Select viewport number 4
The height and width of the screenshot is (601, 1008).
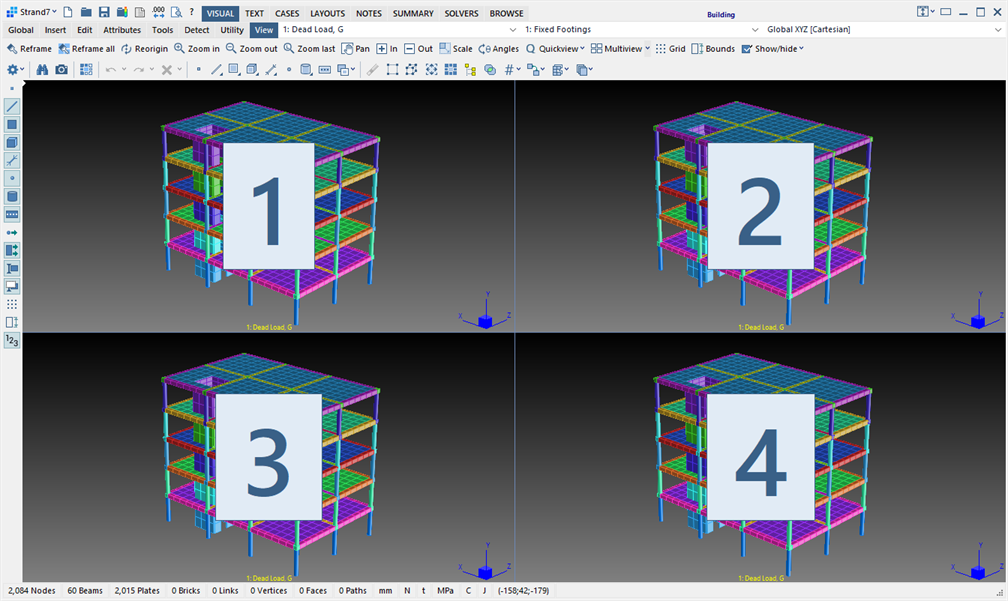click(760, 457)
